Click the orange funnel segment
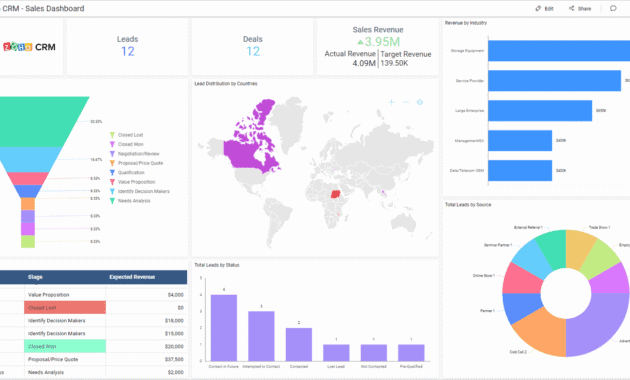 point(28,204)
